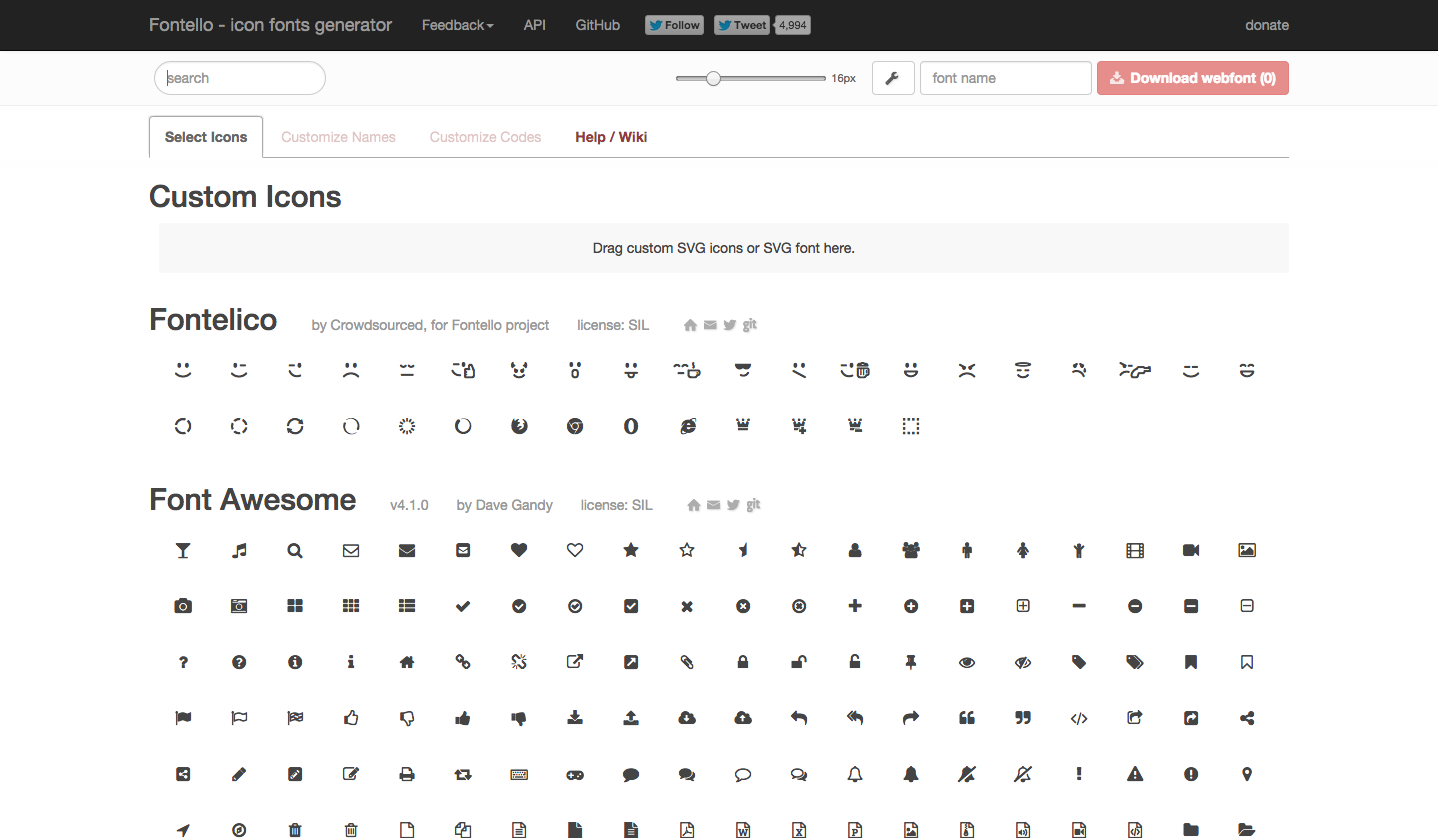1438x838 pixels.
Task: Select the plain pencil icon
Action: click(239, 774)
